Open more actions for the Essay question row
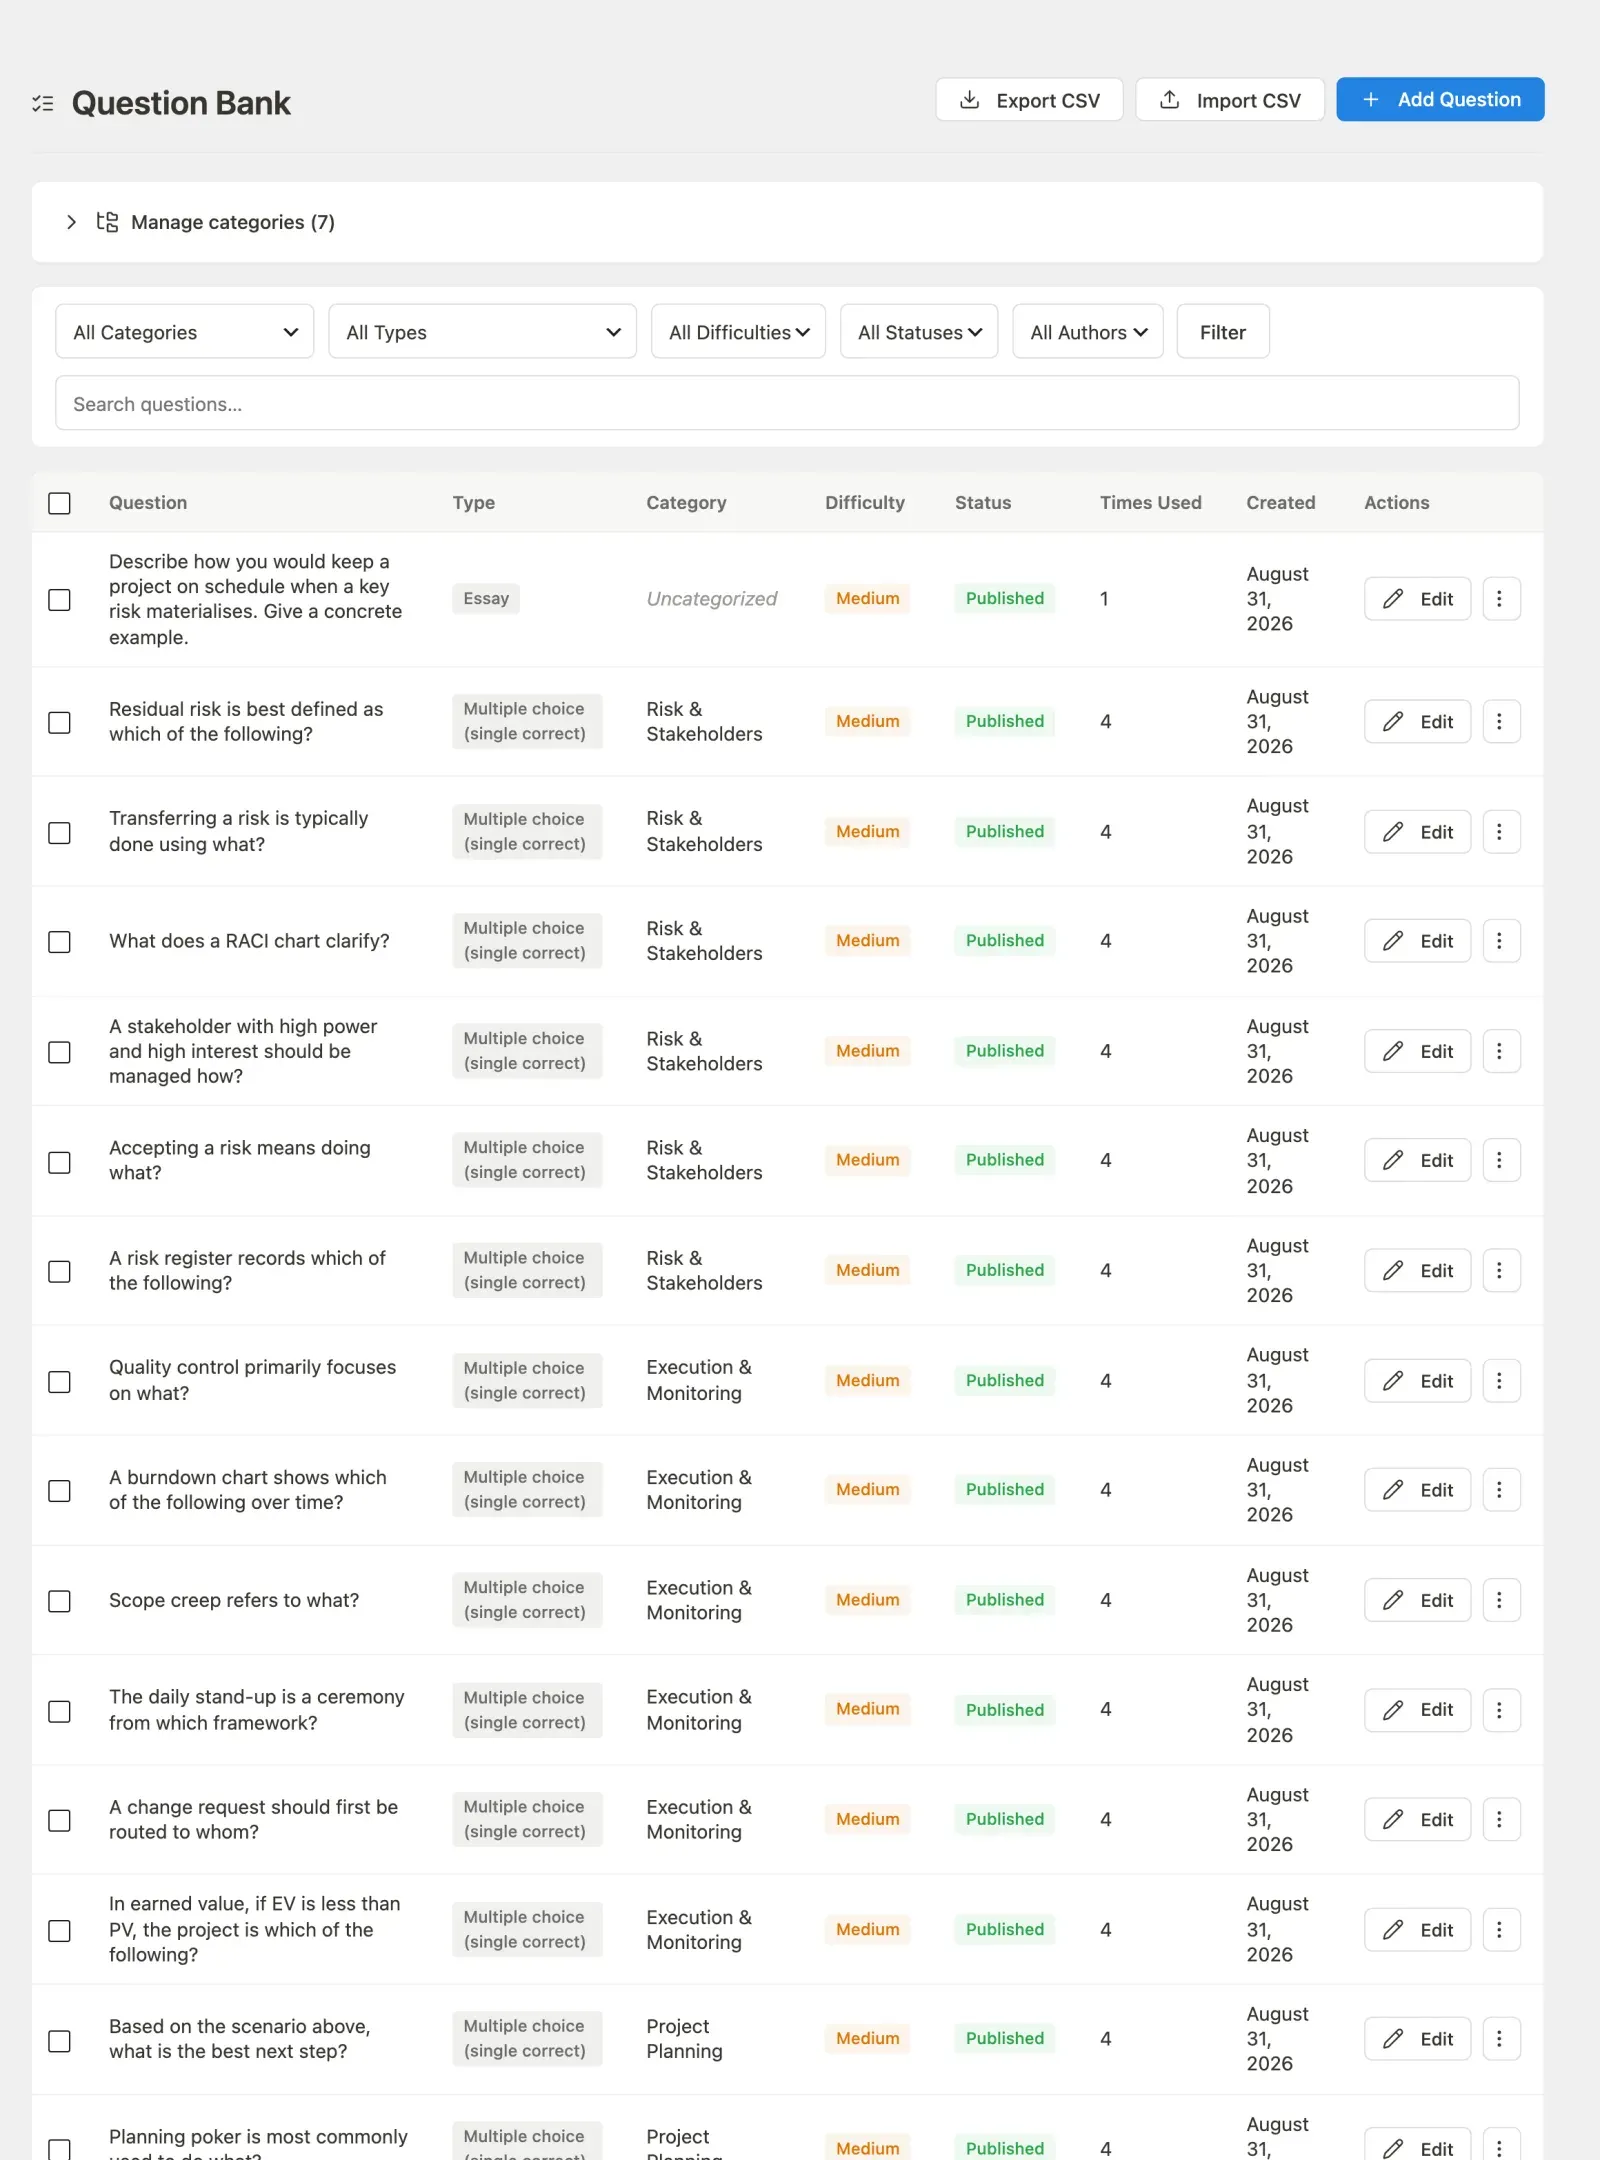This screenshot has height=2160, width=1600. coord(1500,599)
